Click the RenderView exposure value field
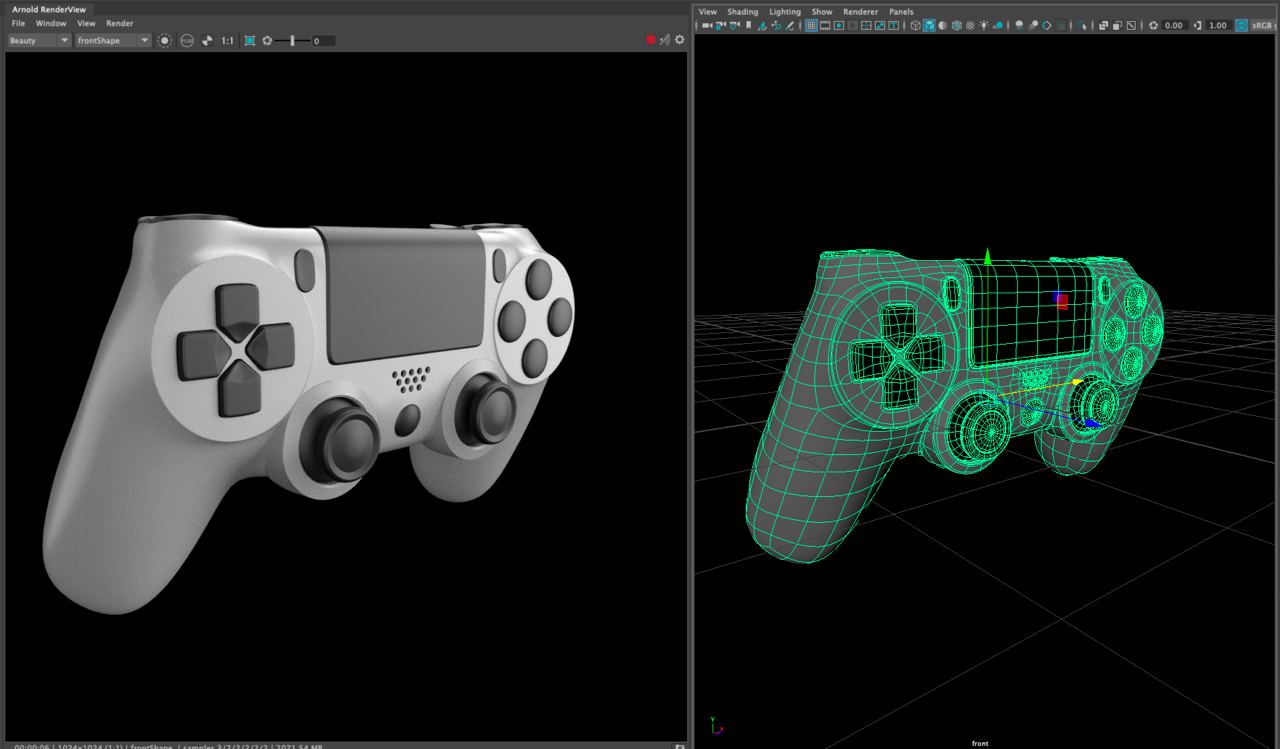1280x749 pixels. (x=324, y=40)
